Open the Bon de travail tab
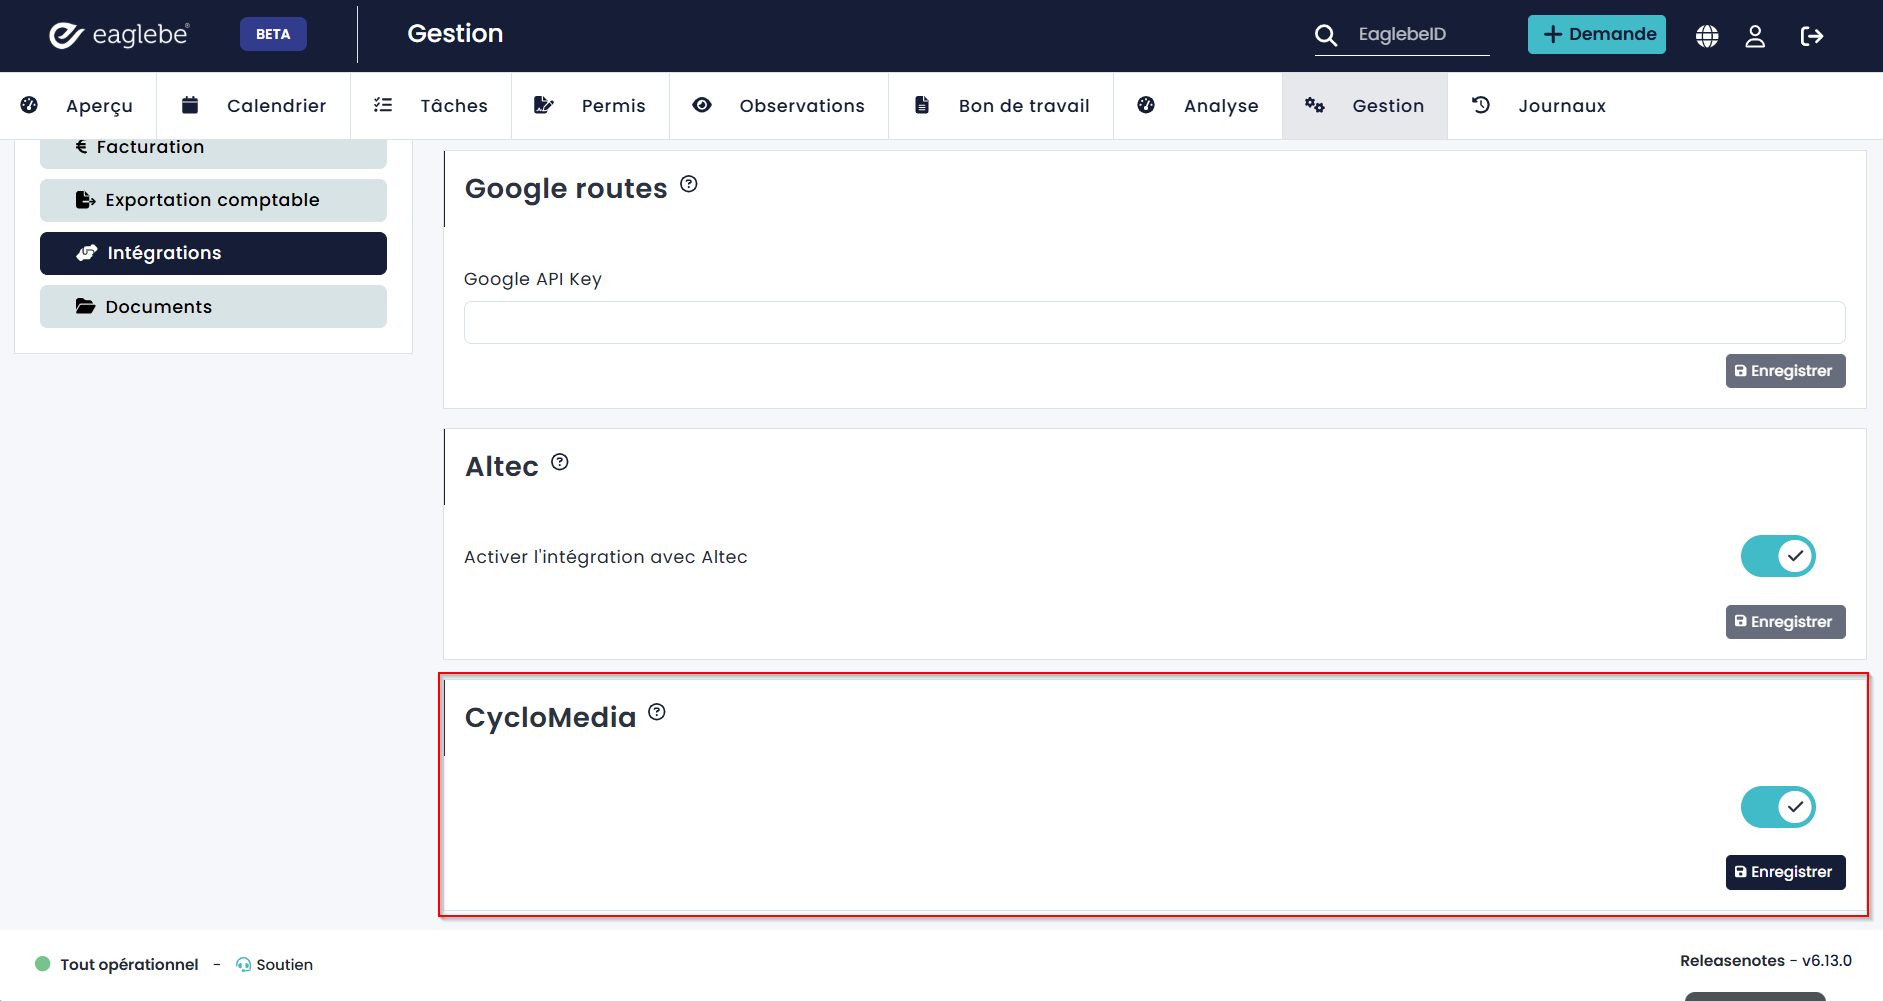The height and width of the screenshot is (1001, 1883). click(x=1001, y=106)
